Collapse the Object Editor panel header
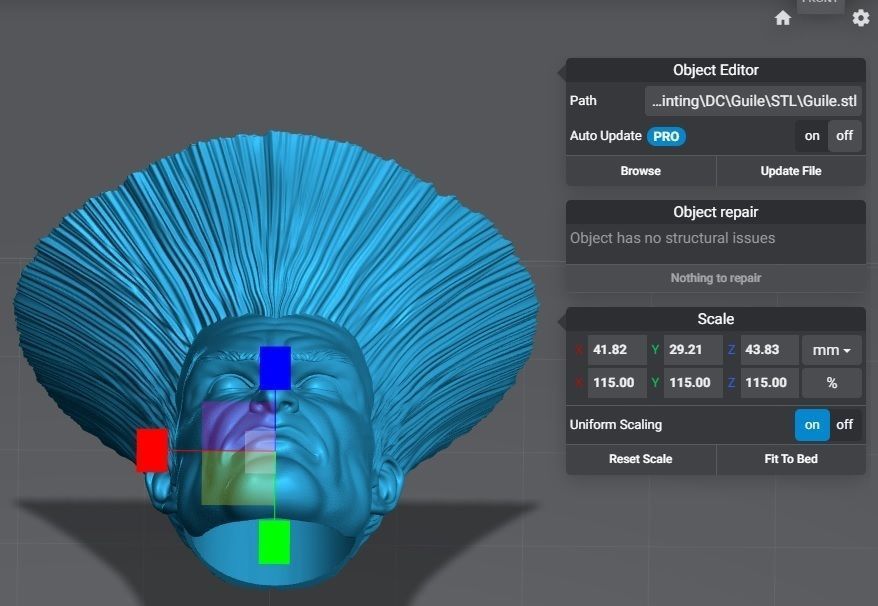Image resolution: width=878 pixels, height=606 pixels. (x=716, y=70)
